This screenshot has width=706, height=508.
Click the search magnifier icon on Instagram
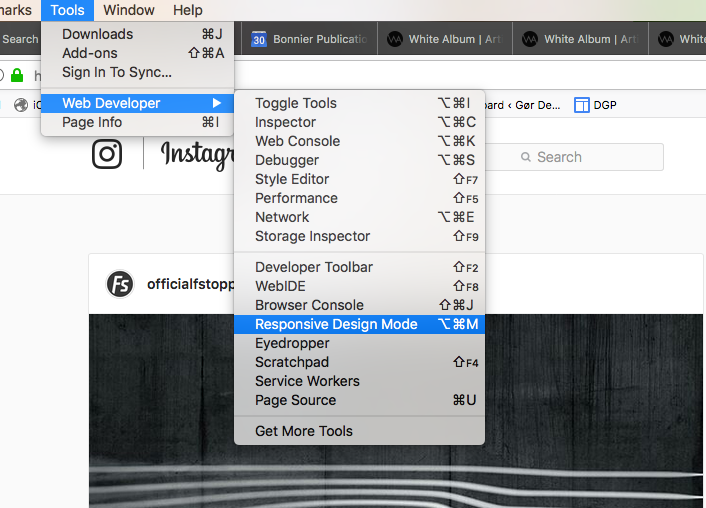[x=525, y=157]
